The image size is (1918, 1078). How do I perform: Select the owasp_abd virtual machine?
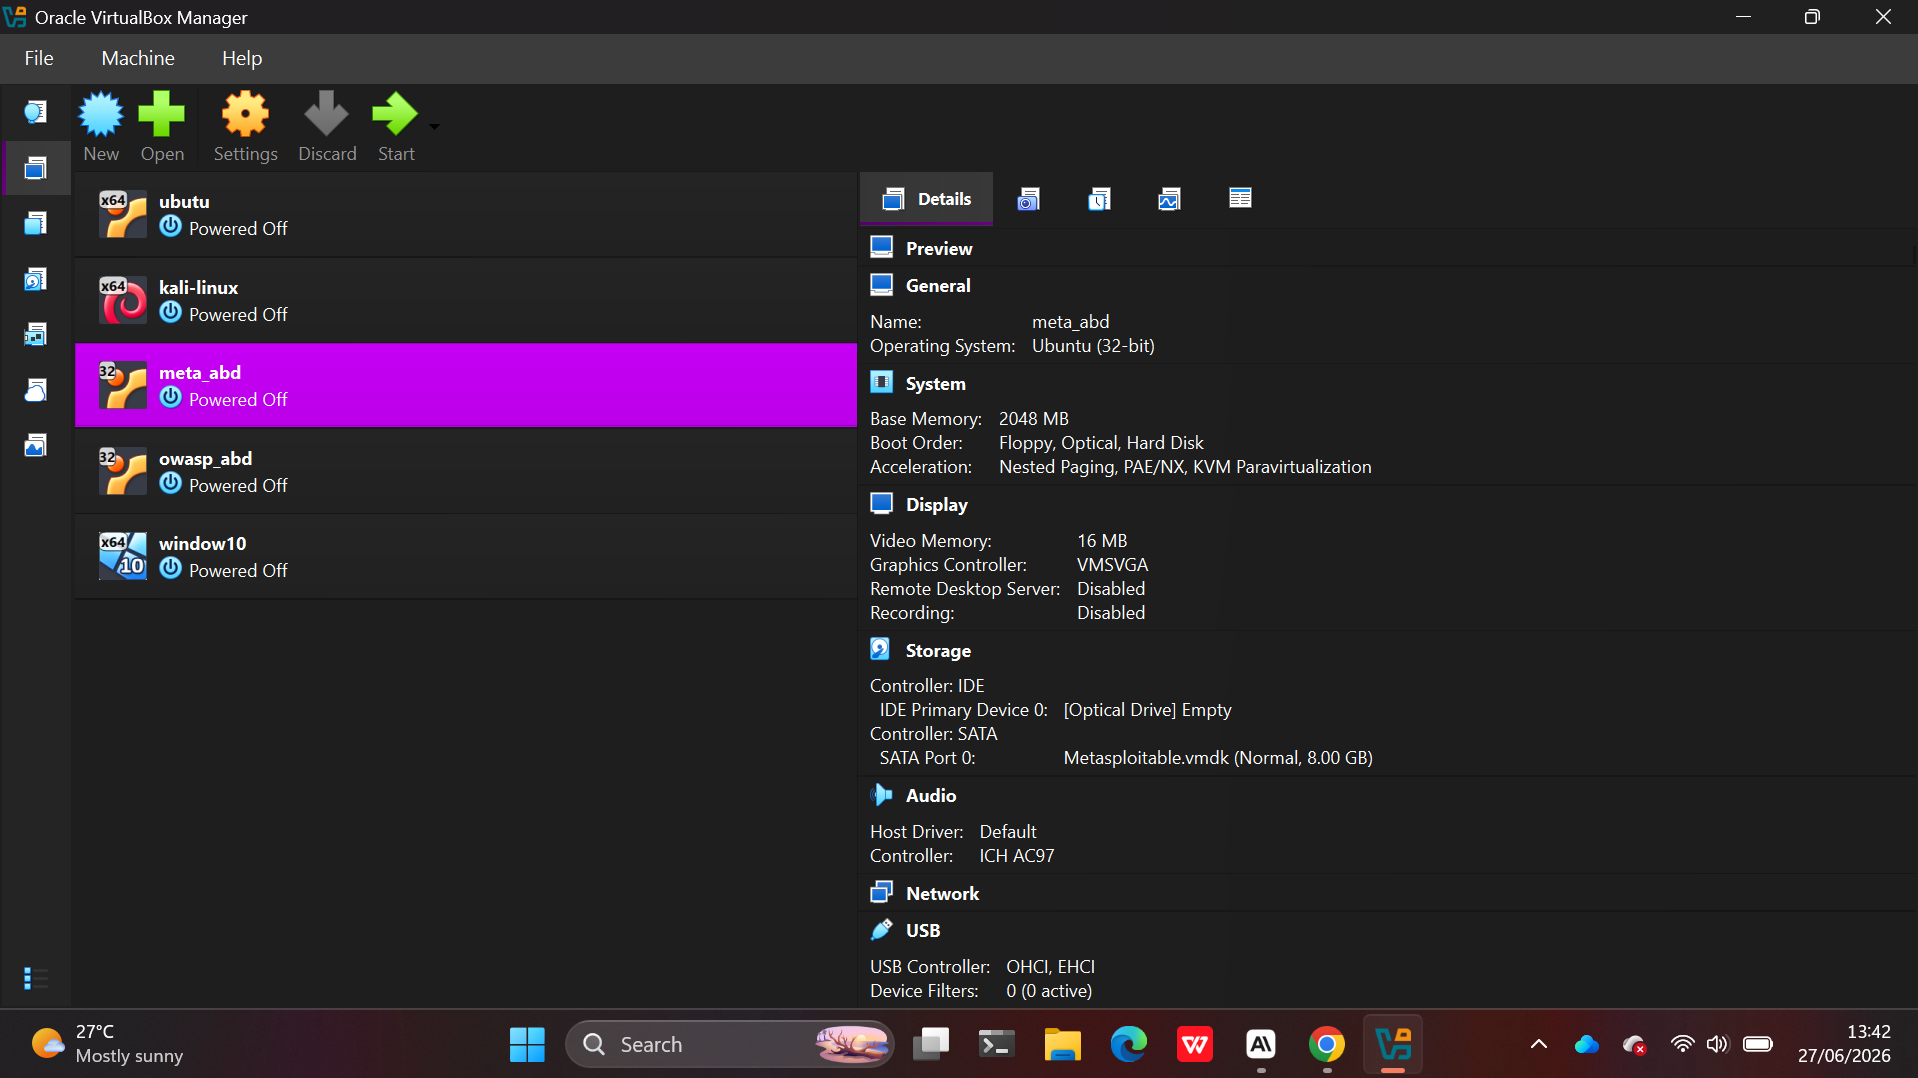coord(466,471)
